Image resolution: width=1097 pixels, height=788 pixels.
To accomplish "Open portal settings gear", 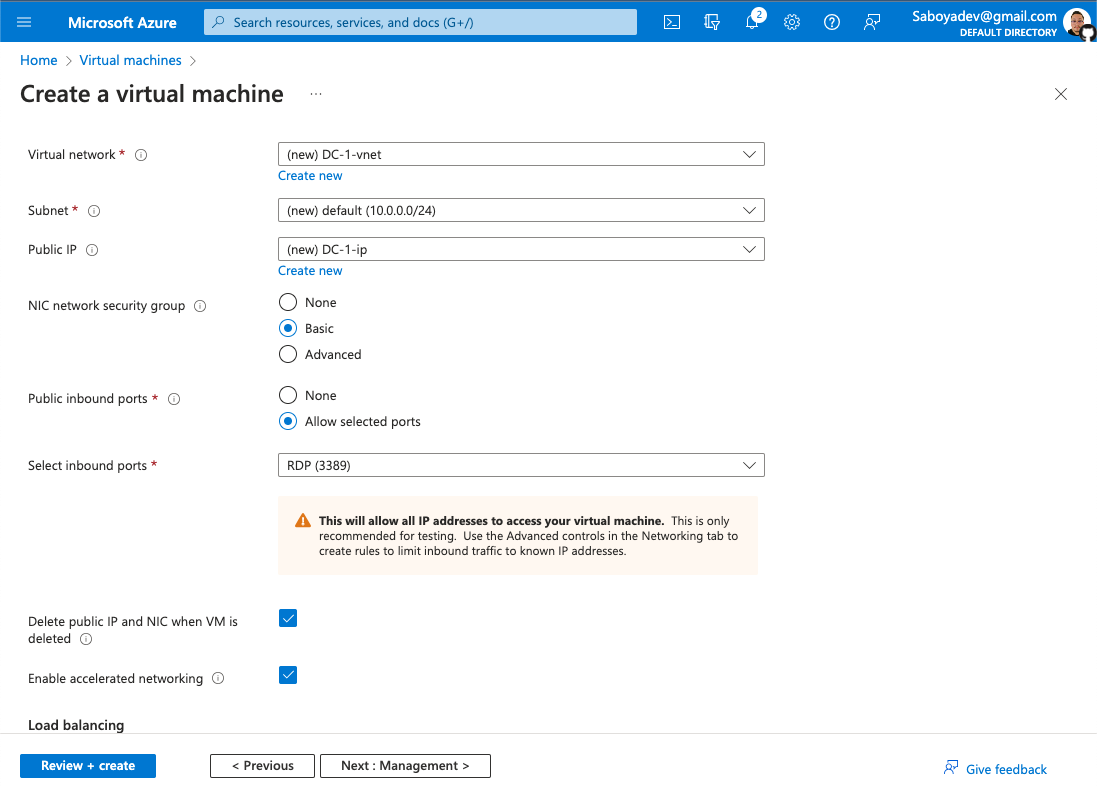I will (x=791, y=22).
